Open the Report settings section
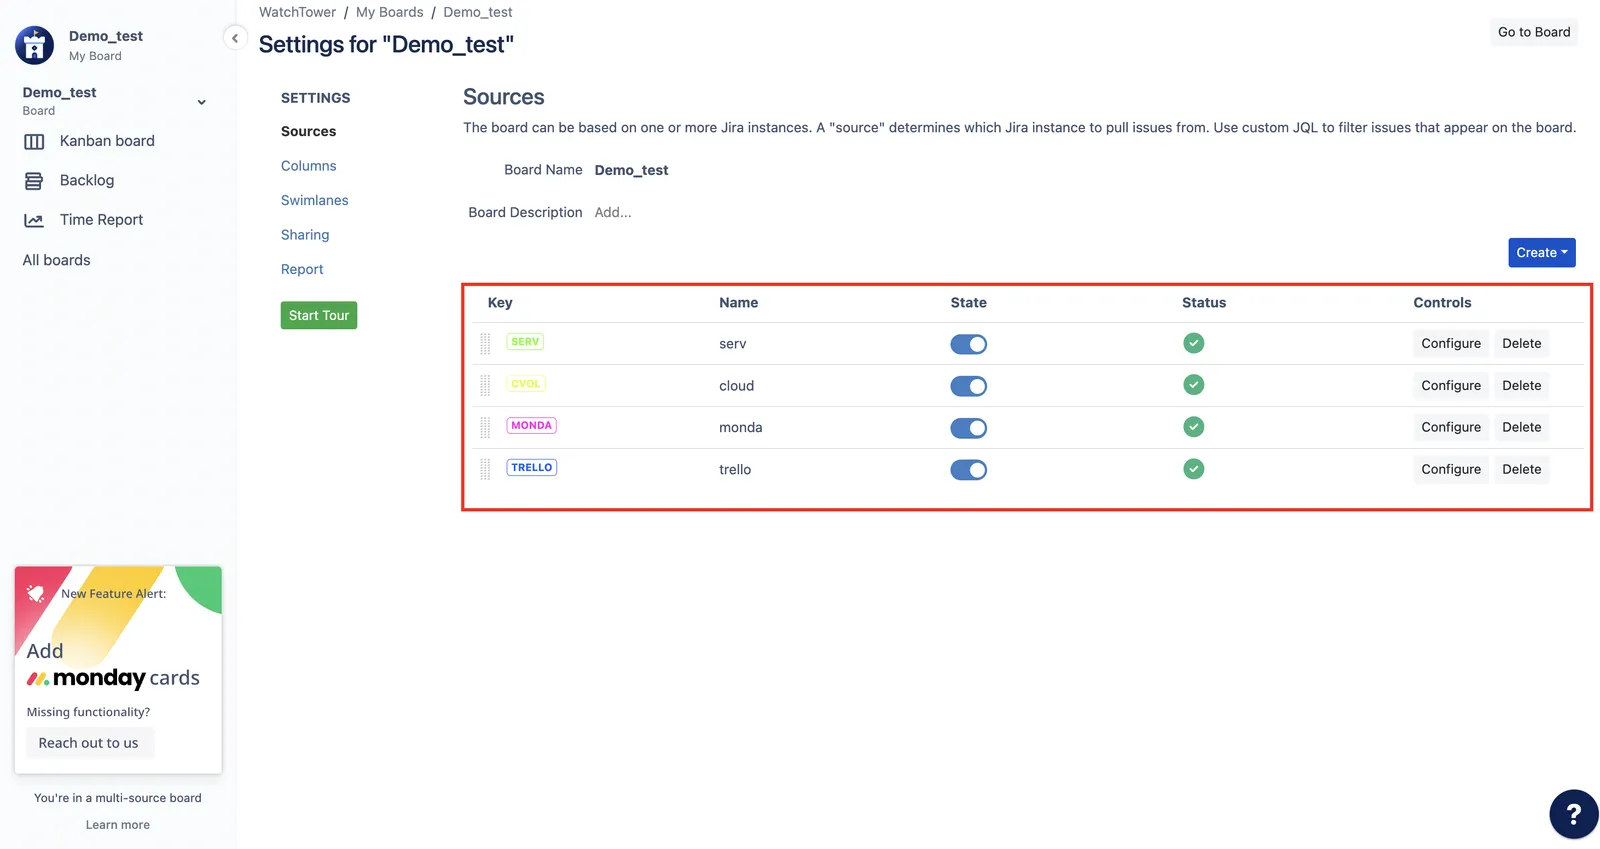This screenshot has height=849, width=1600. click(x=302, y=269)
